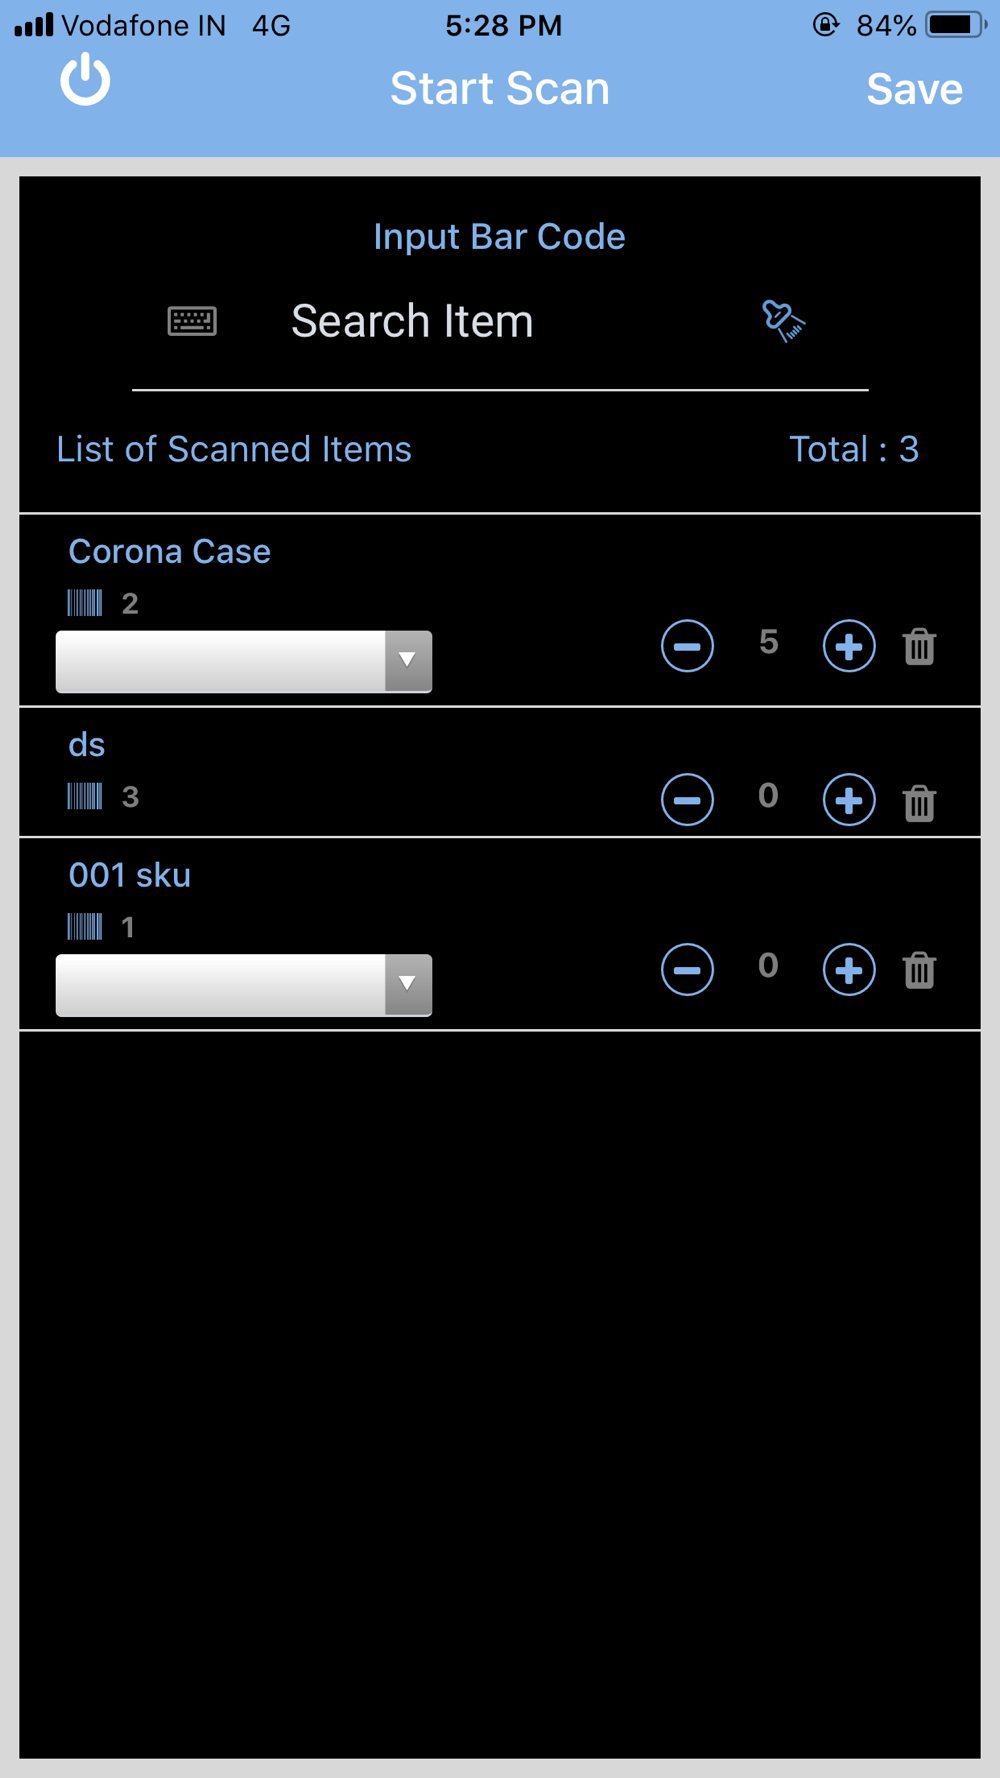Decrease 001 sku quantity
The image size is (1000, 1778).
[x=687, y=970]
